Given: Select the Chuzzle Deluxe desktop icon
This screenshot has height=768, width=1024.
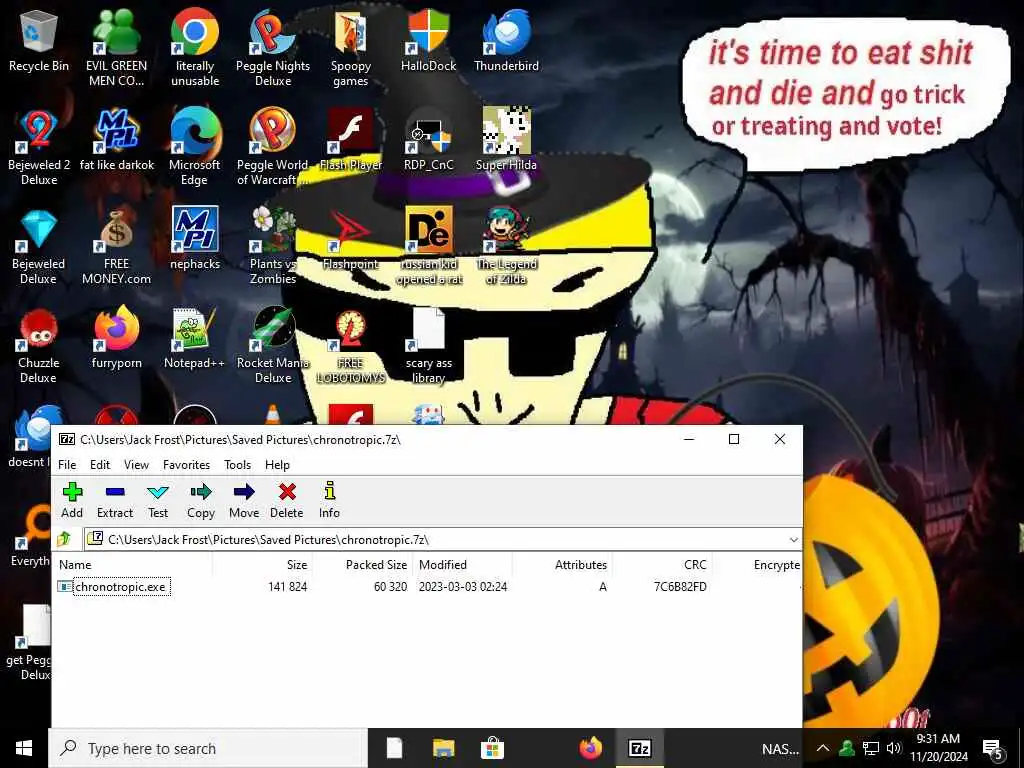Looking at the screenshot, I should pyautogui.click(x=39, y=345).
